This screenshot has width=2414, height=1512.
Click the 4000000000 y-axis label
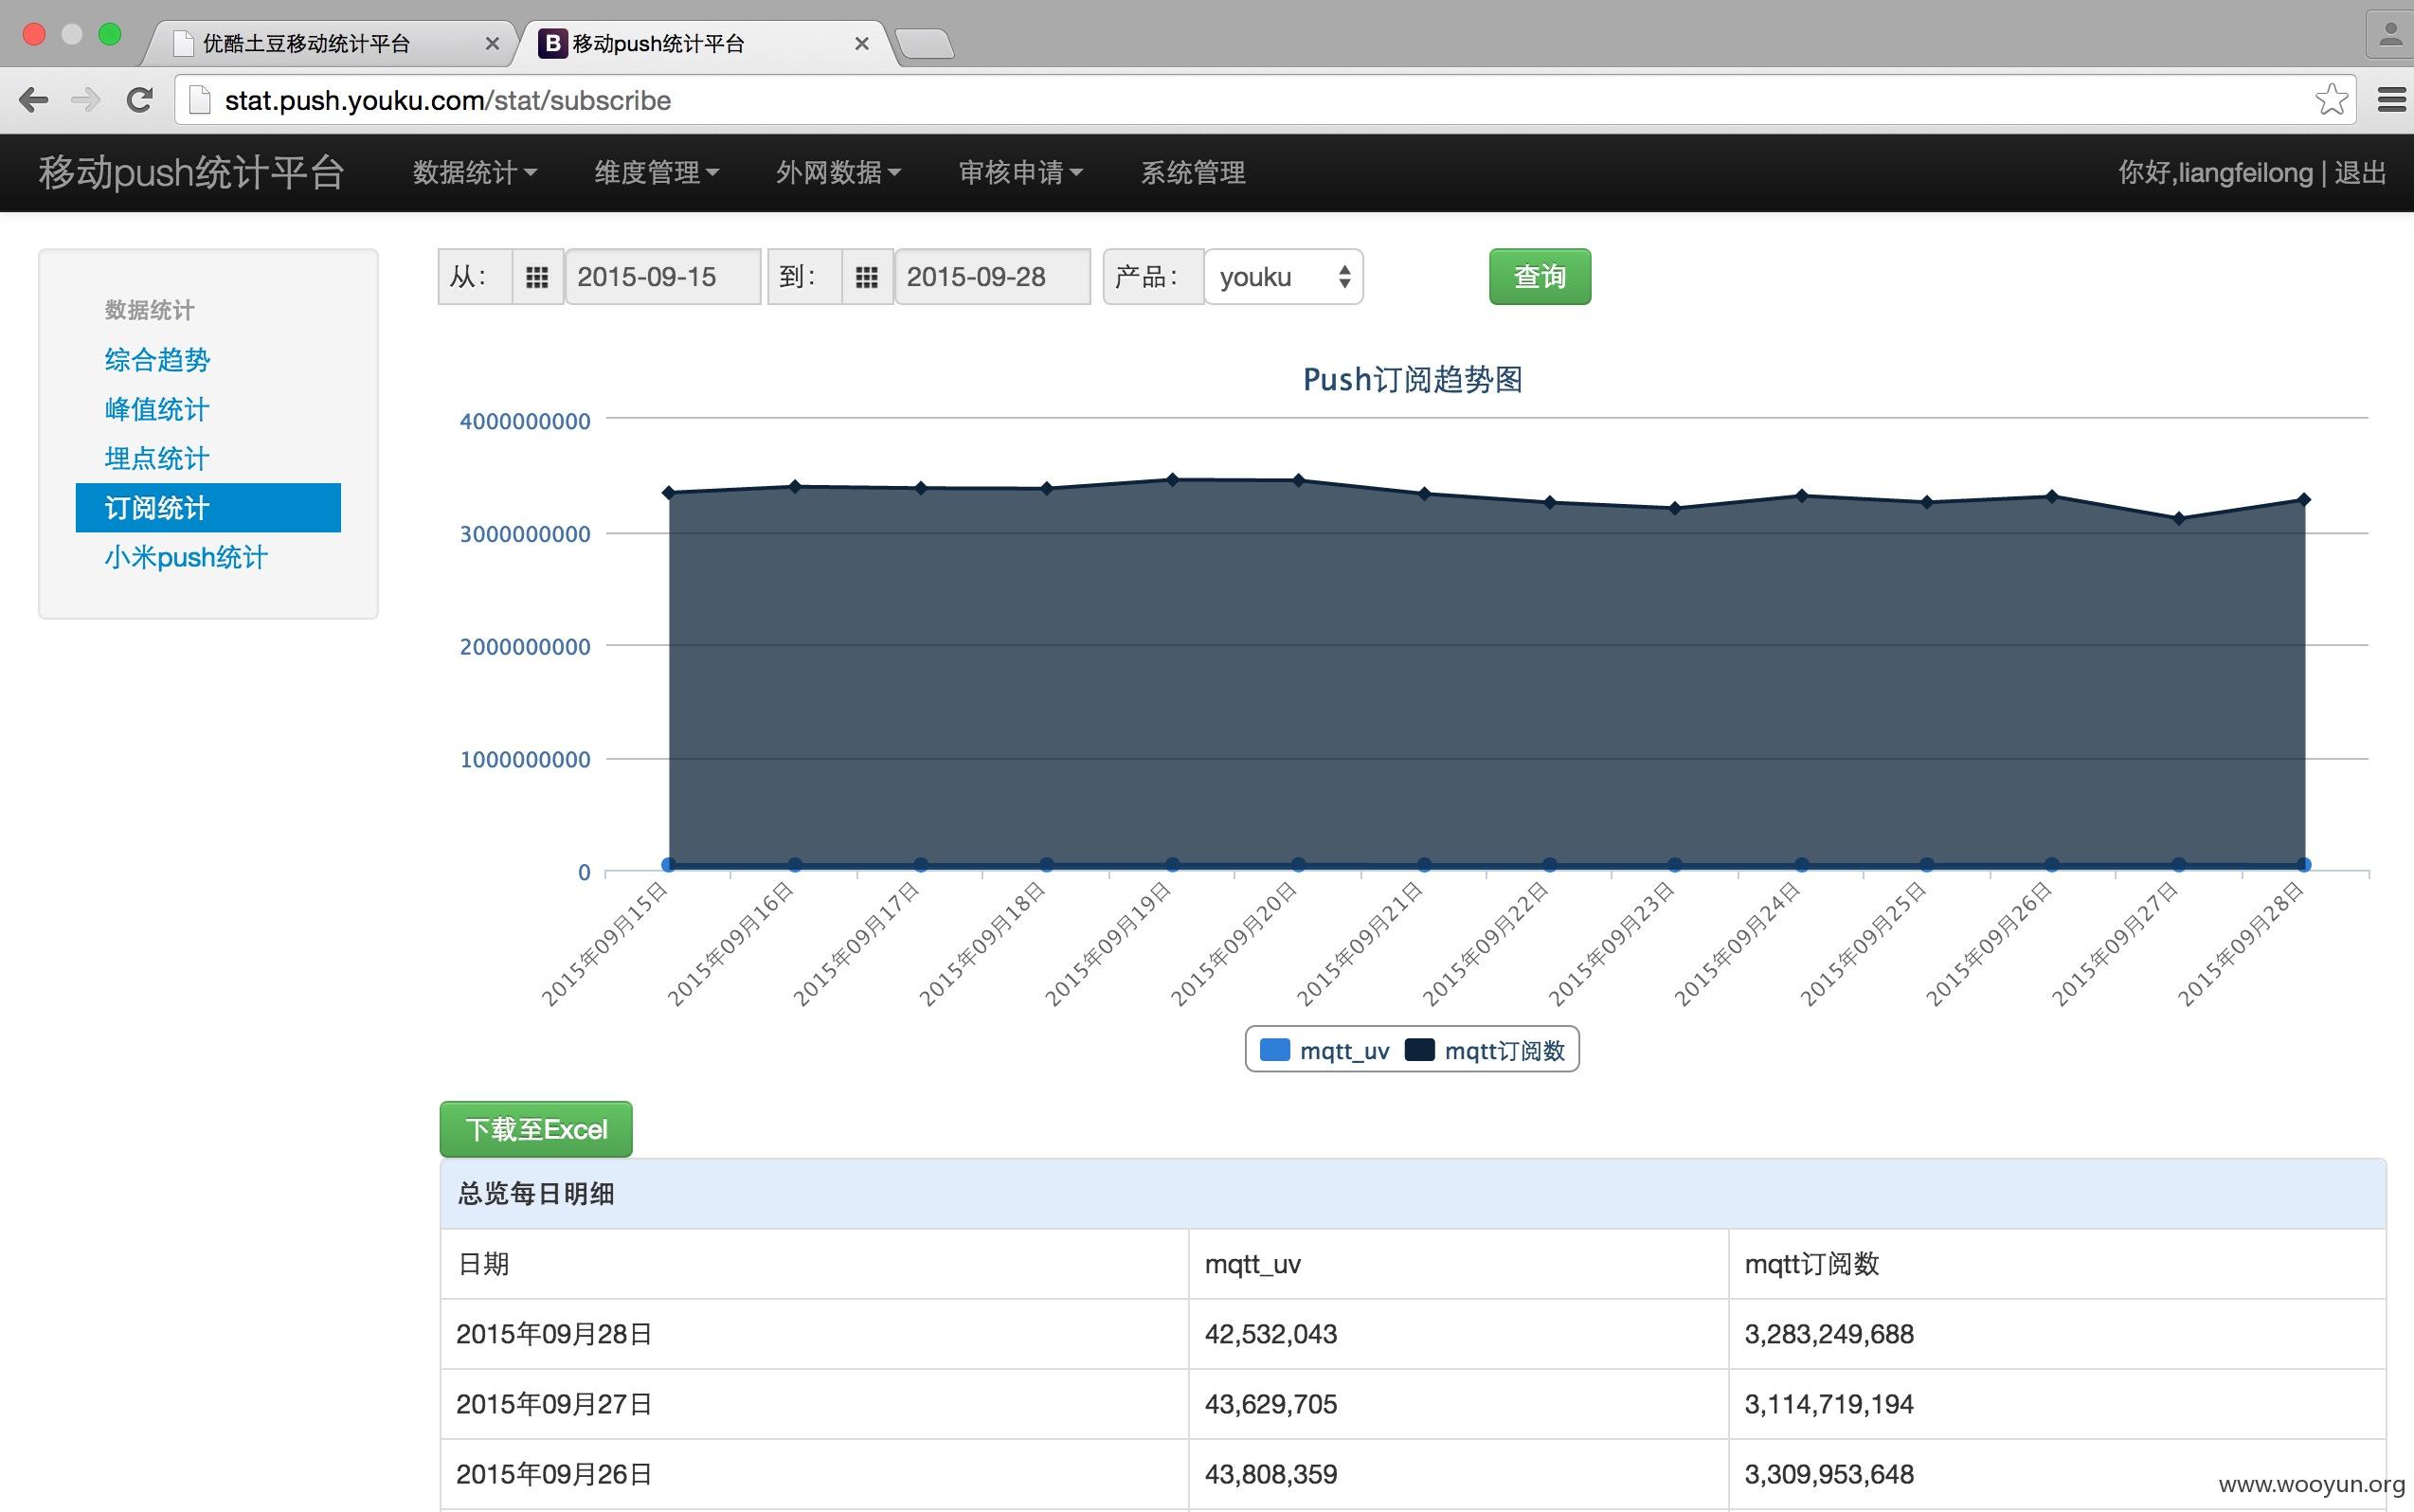coord(525,421)
